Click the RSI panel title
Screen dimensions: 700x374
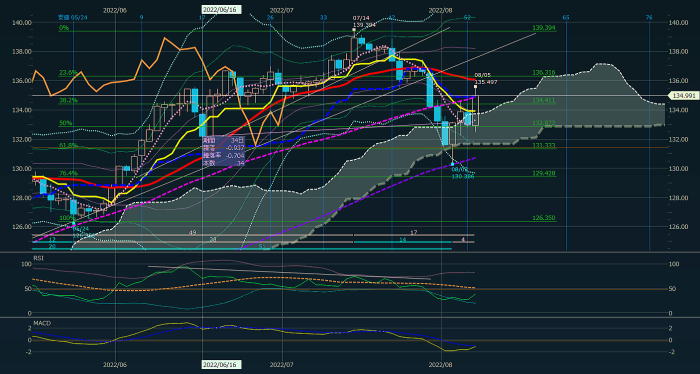[x=38, y=258]
